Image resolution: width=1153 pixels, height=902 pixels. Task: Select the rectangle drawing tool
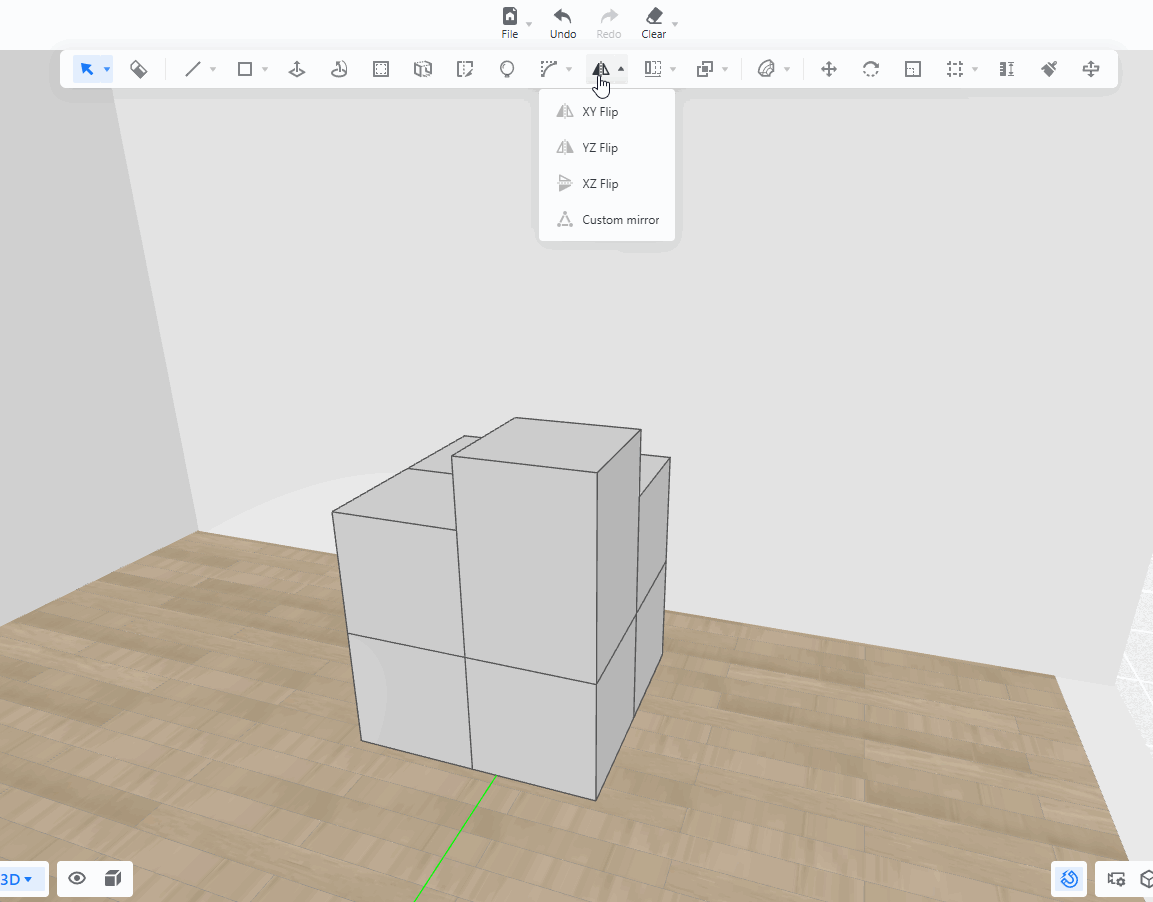[x=245, y=69]
